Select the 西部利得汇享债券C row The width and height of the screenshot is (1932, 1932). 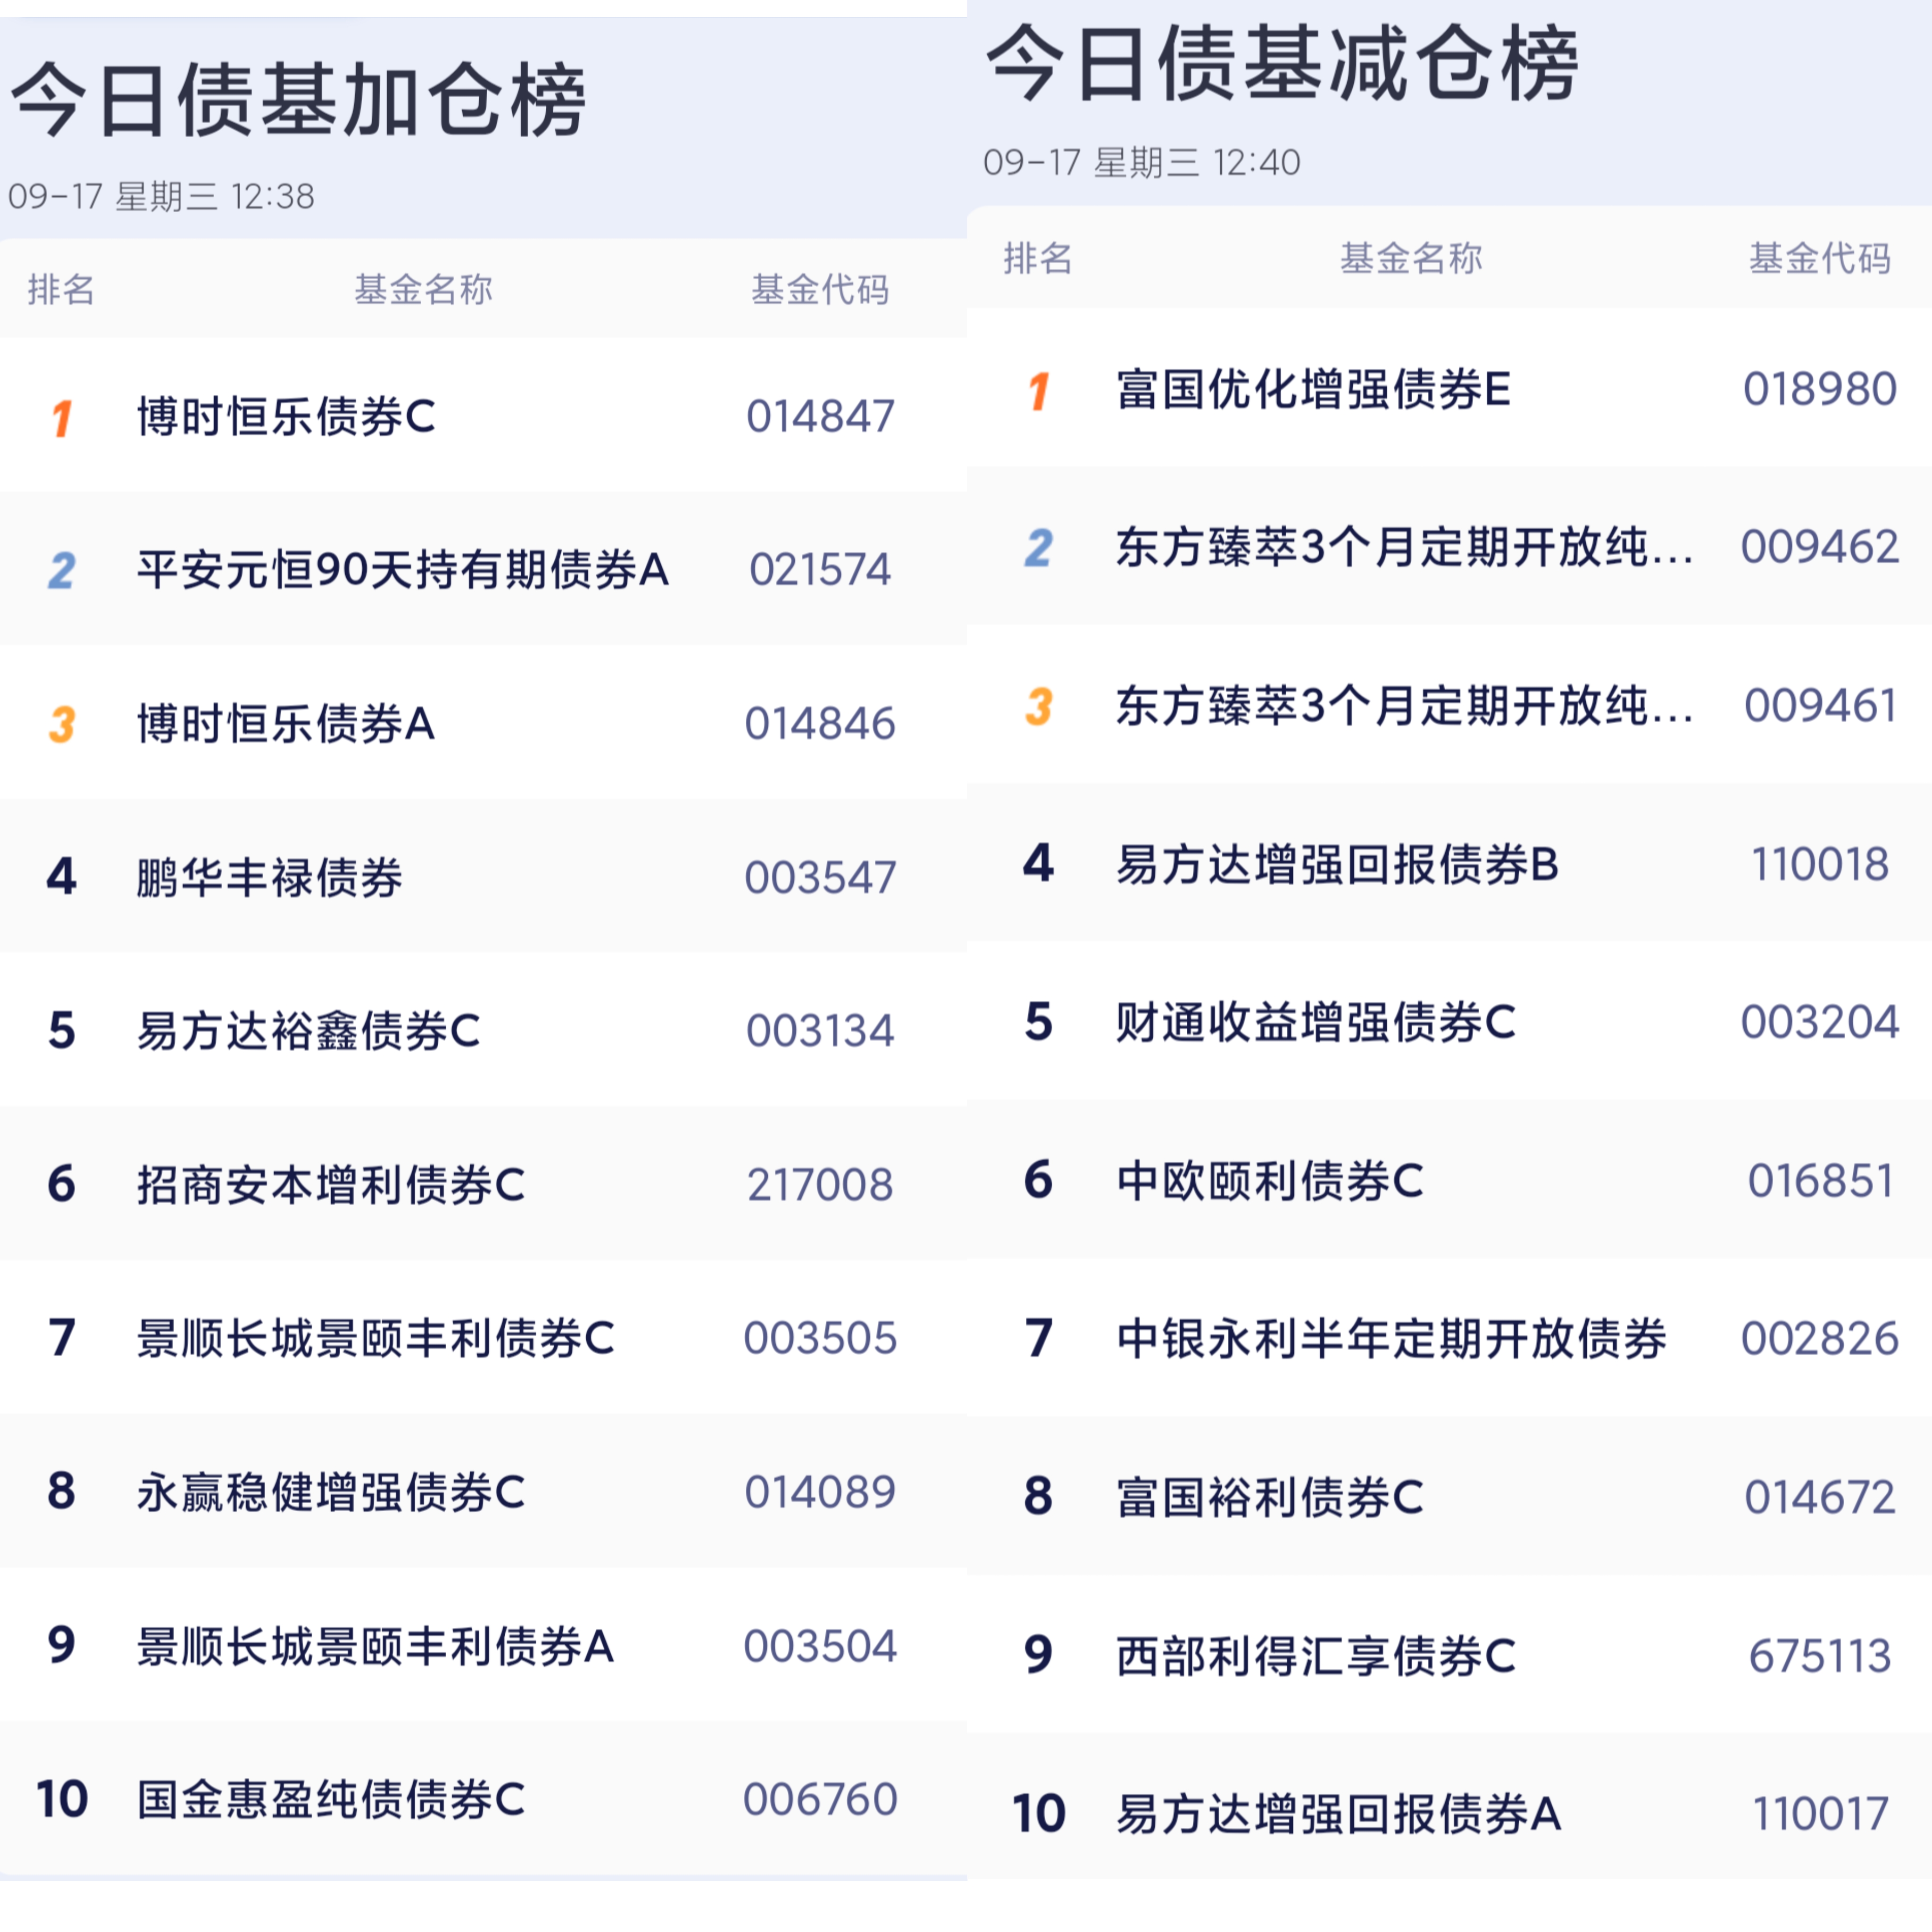click(x=1315, y=1656)
